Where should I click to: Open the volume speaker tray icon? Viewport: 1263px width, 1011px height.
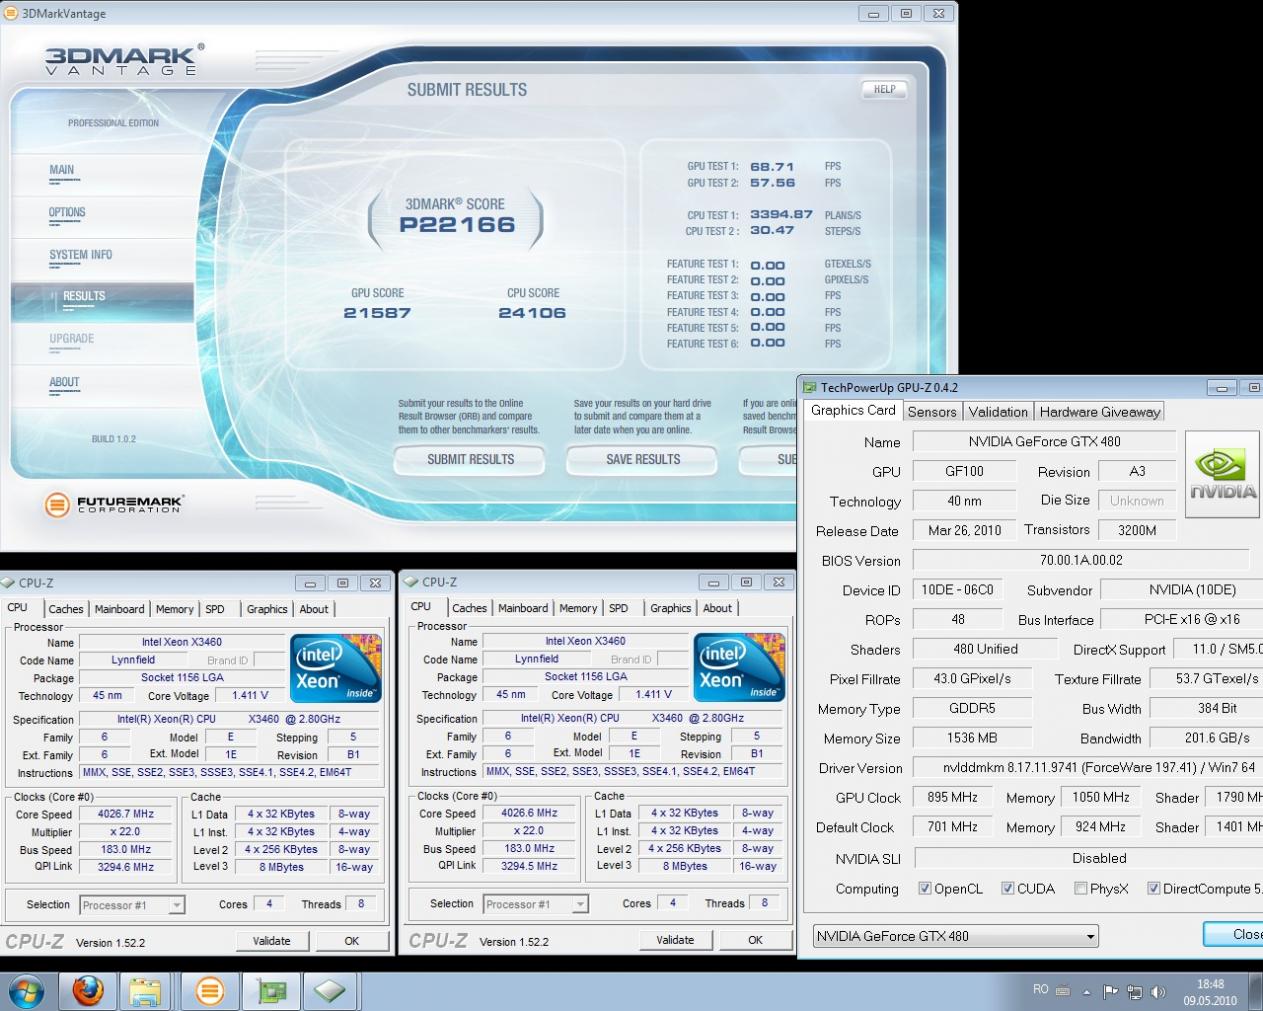point(1158,992)
